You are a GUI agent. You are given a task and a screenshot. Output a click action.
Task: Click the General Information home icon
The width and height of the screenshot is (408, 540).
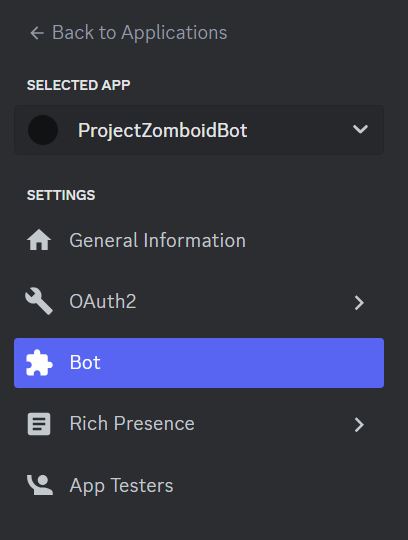point(39,240)
